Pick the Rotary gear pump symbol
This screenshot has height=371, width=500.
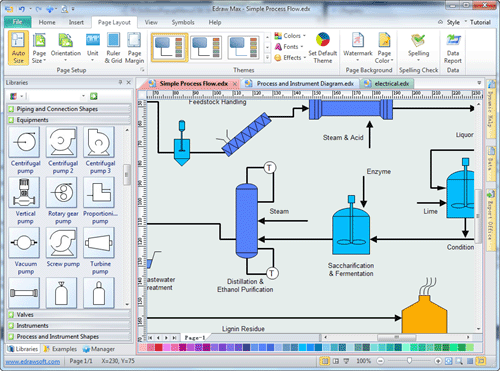tap(62, 192)
